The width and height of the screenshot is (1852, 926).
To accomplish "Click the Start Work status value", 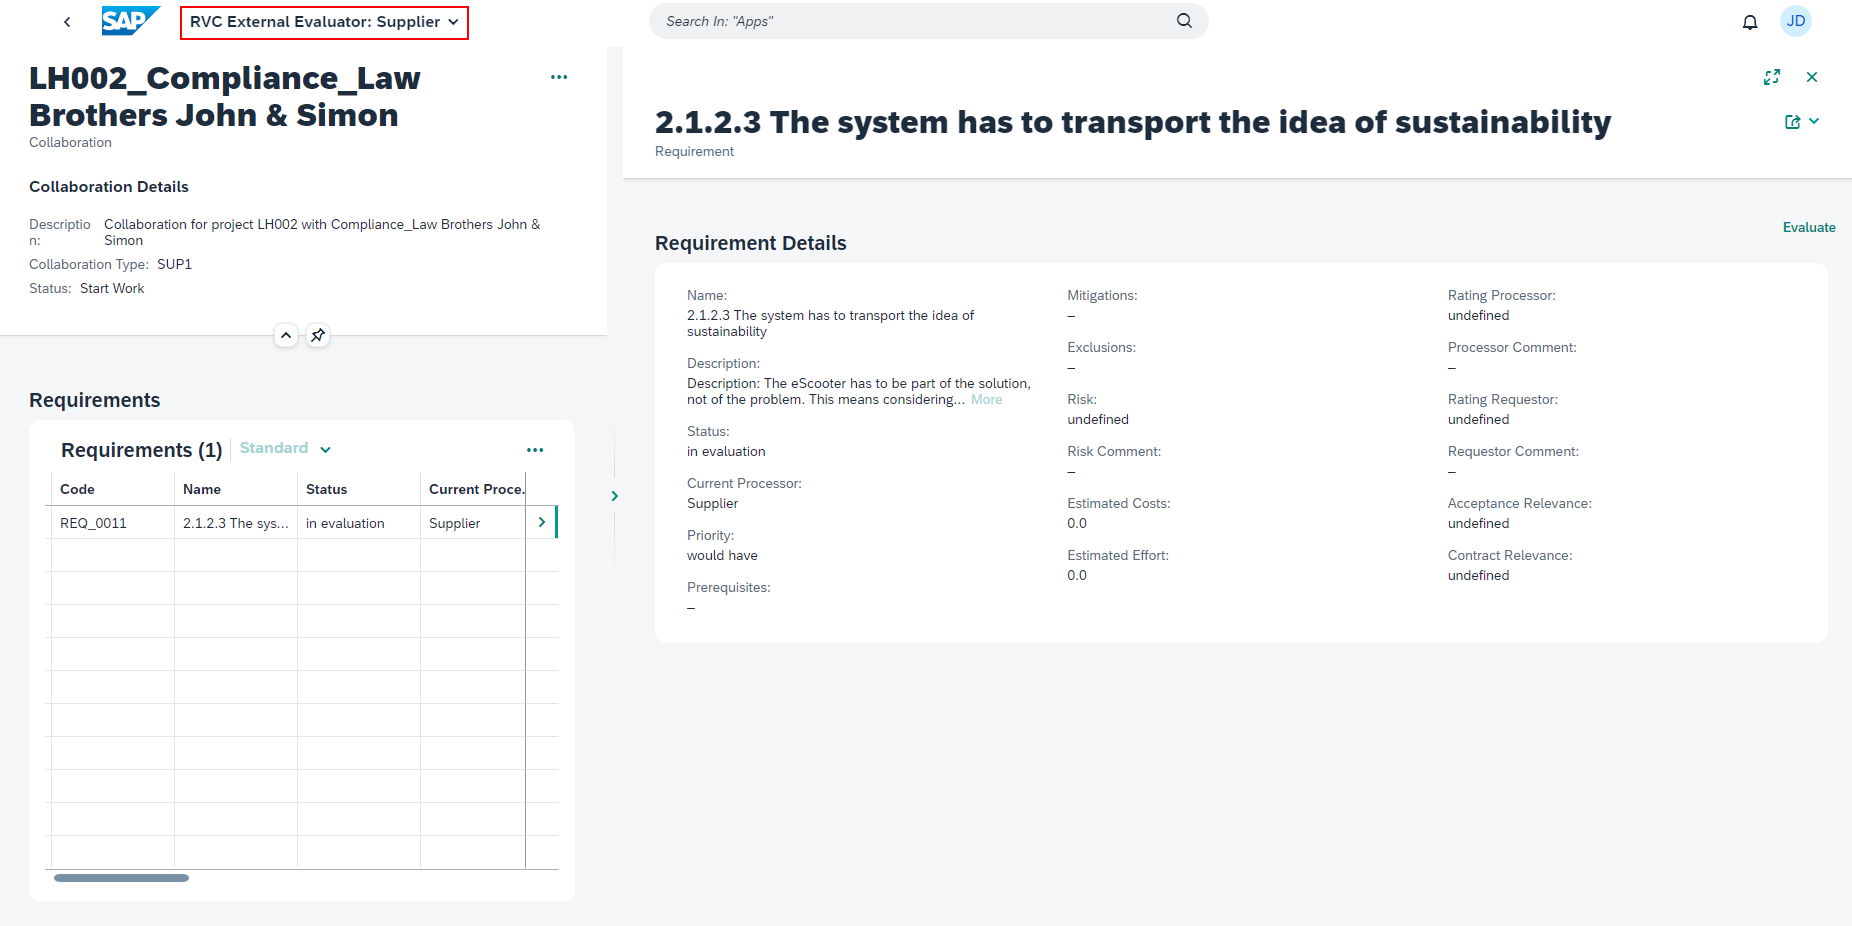I will pyautogui.click(x=112, y=289).
